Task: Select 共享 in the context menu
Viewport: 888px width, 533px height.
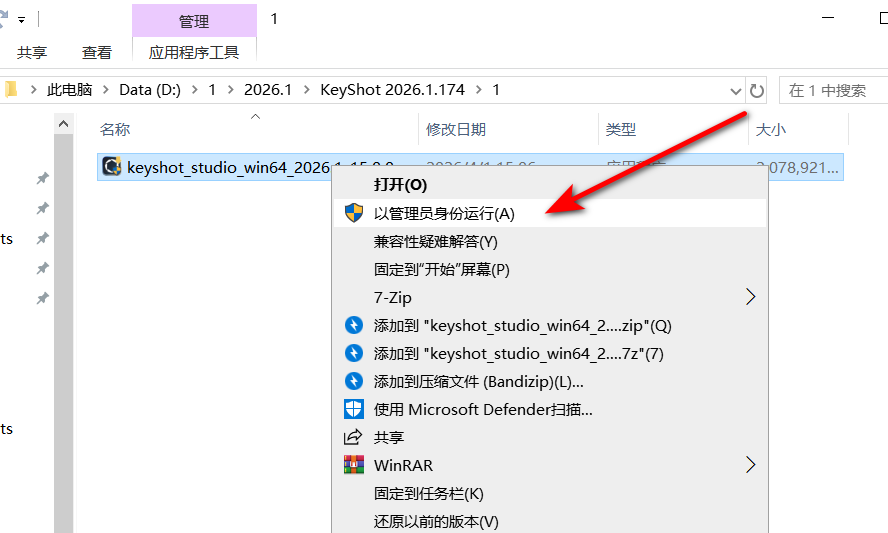Action: click(550, 437)
